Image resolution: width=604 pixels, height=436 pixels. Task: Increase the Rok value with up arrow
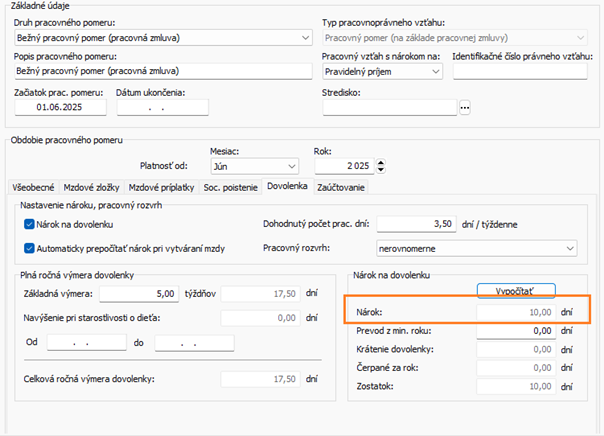(381, 163)
